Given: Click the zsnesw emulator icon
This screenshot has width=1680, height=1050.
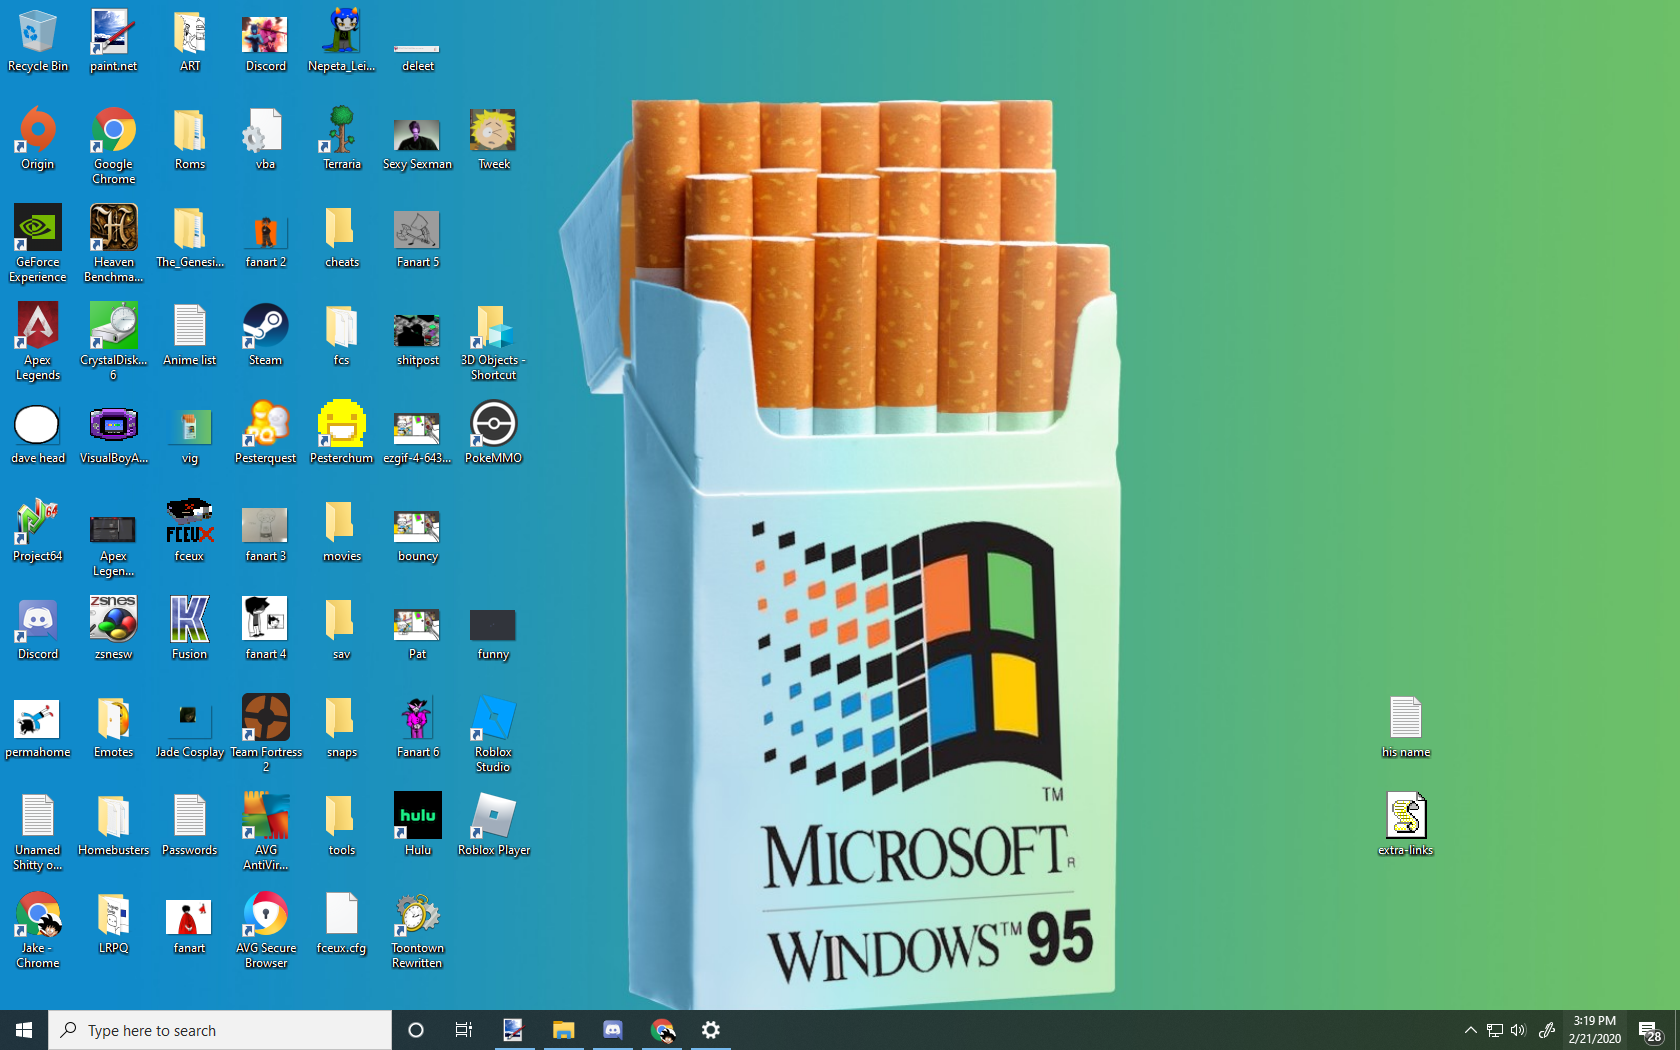Looking at the screenshot, I should click(114, 629).
